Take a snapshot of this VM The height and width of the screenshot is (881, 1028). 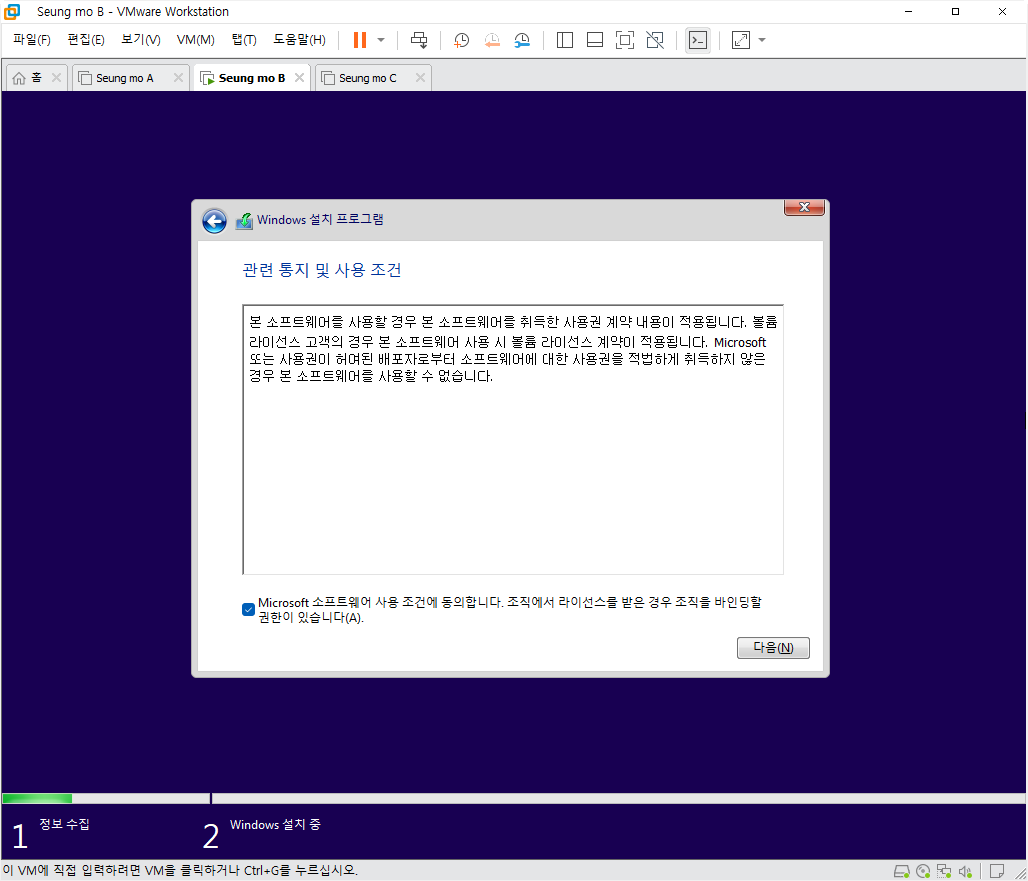point(462,40)
